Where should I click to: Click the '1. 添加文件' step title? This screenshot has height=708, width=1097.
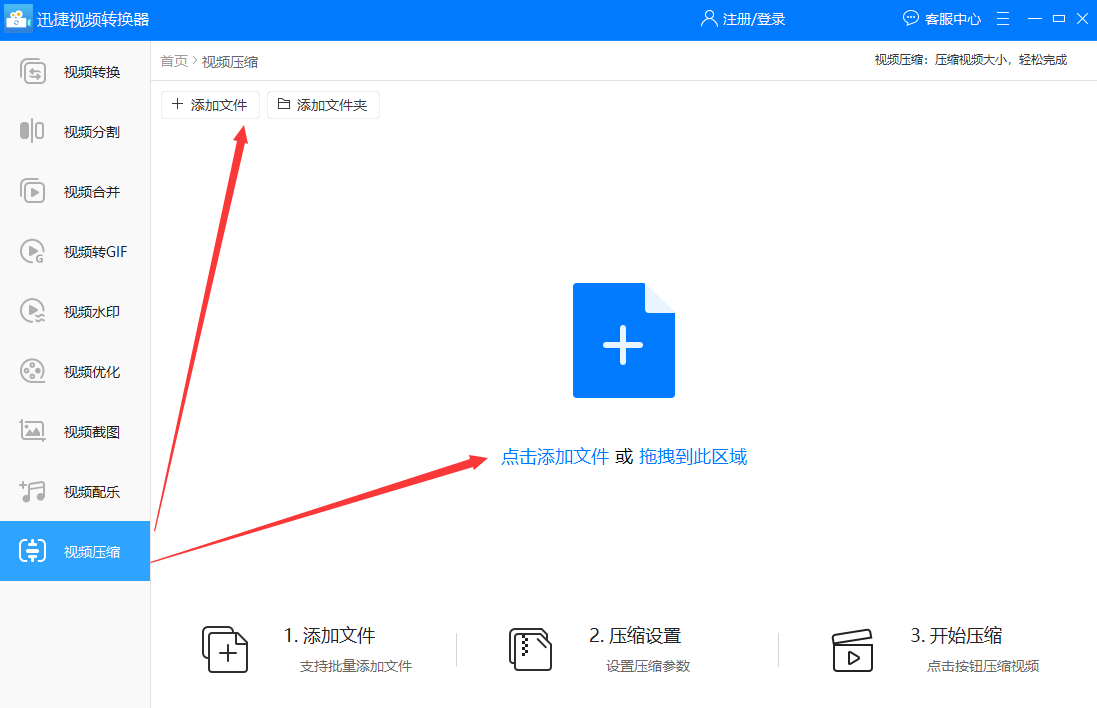(x=330, y=635)
